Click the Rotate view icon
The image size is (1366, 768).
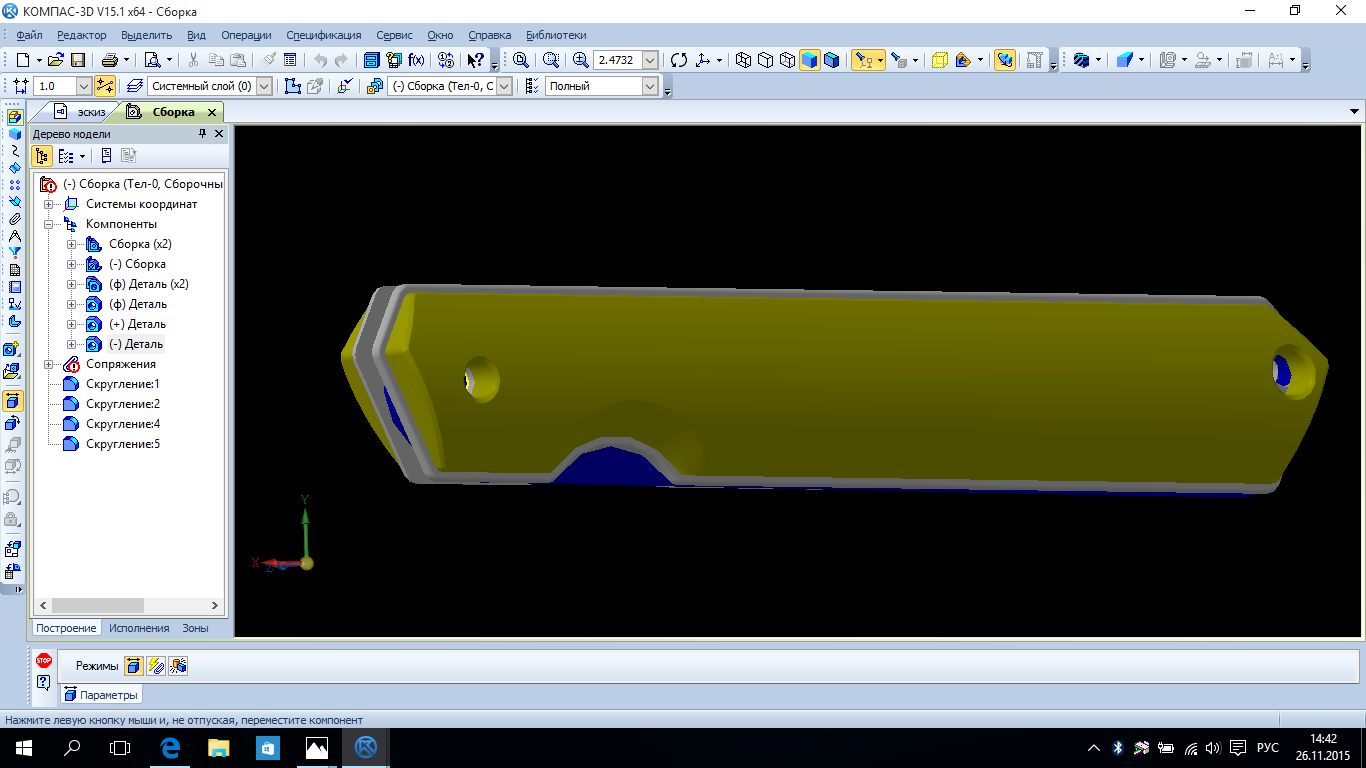point(679,60)
